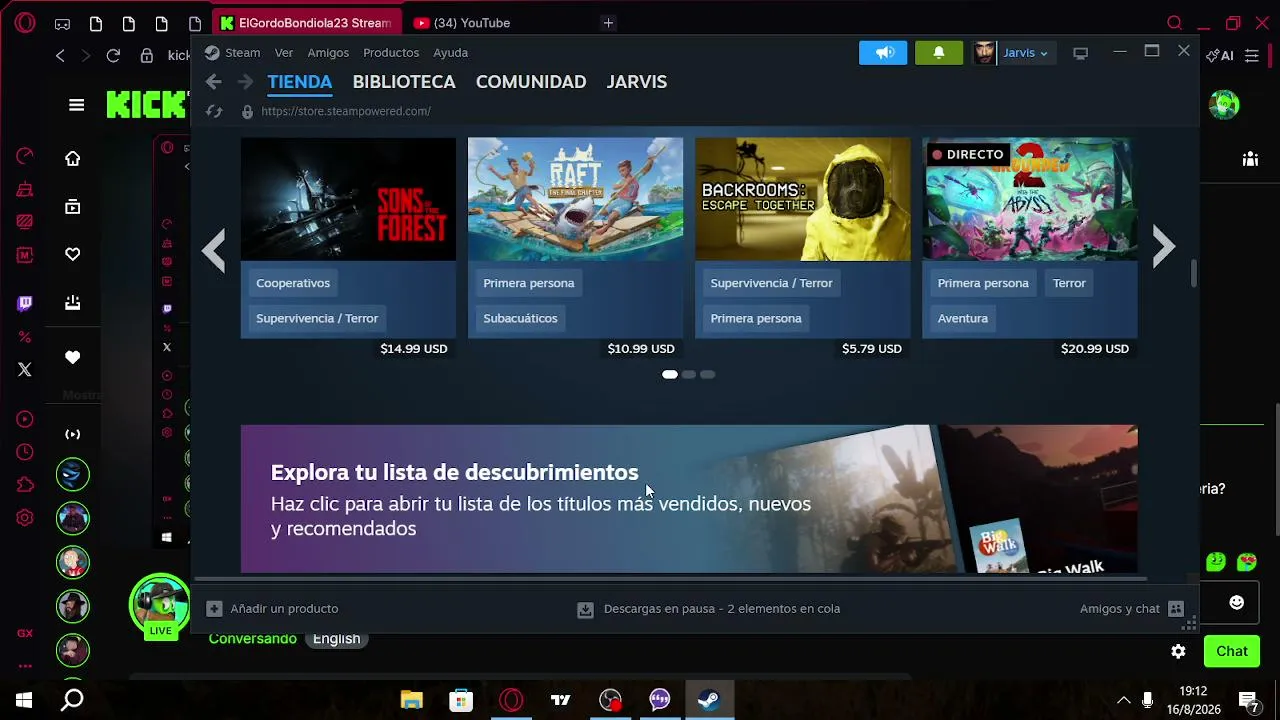Open the Ayuda menu
The height and width of the screenshot is (720, 1280).
click(x=450, y=53)
